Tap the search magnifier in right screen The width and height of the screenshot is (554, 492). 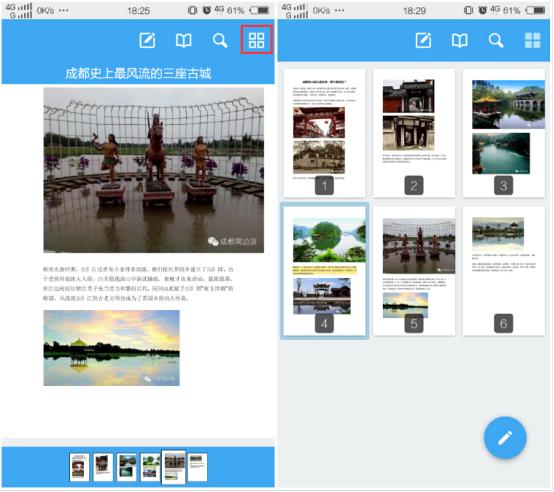[496, 40]
